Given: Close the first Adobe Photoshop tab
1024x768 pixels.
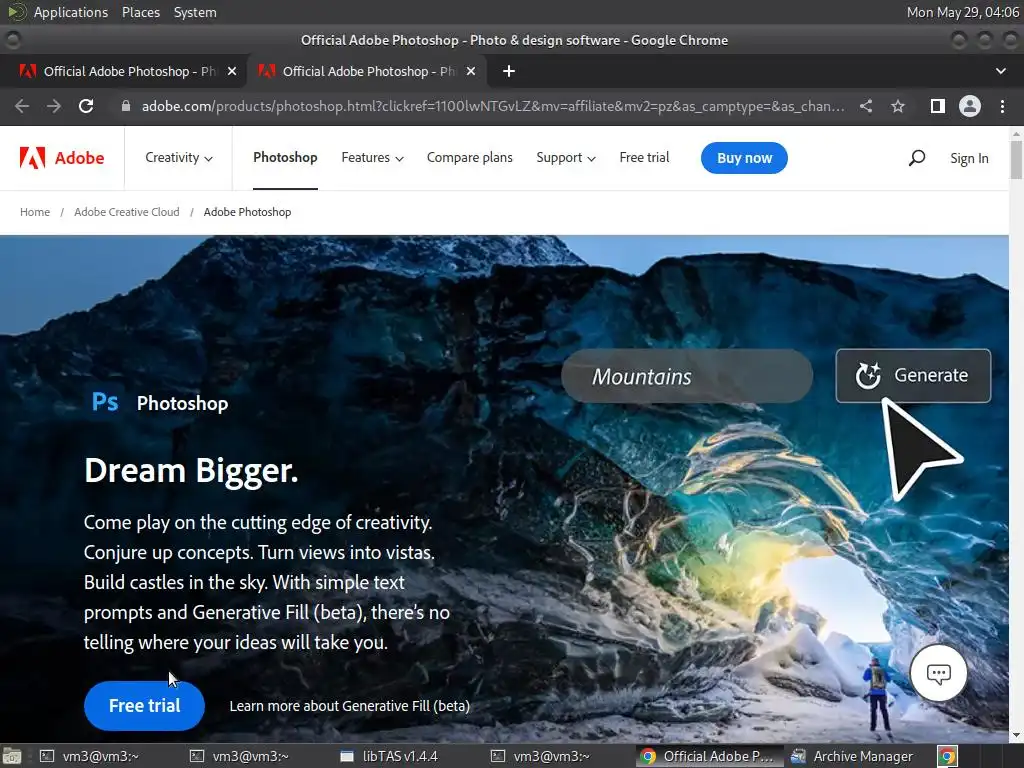Looking at the screenshot, I should click(232, 71).
